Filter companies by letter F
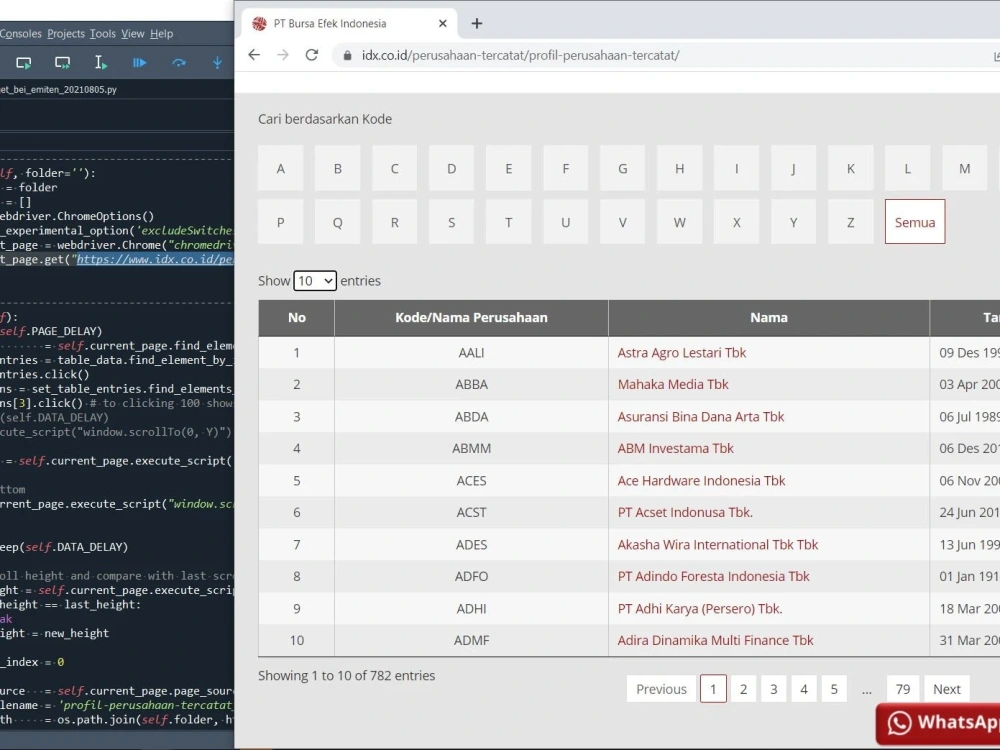This screenshot has width=1000, height=750. point(566,168)
